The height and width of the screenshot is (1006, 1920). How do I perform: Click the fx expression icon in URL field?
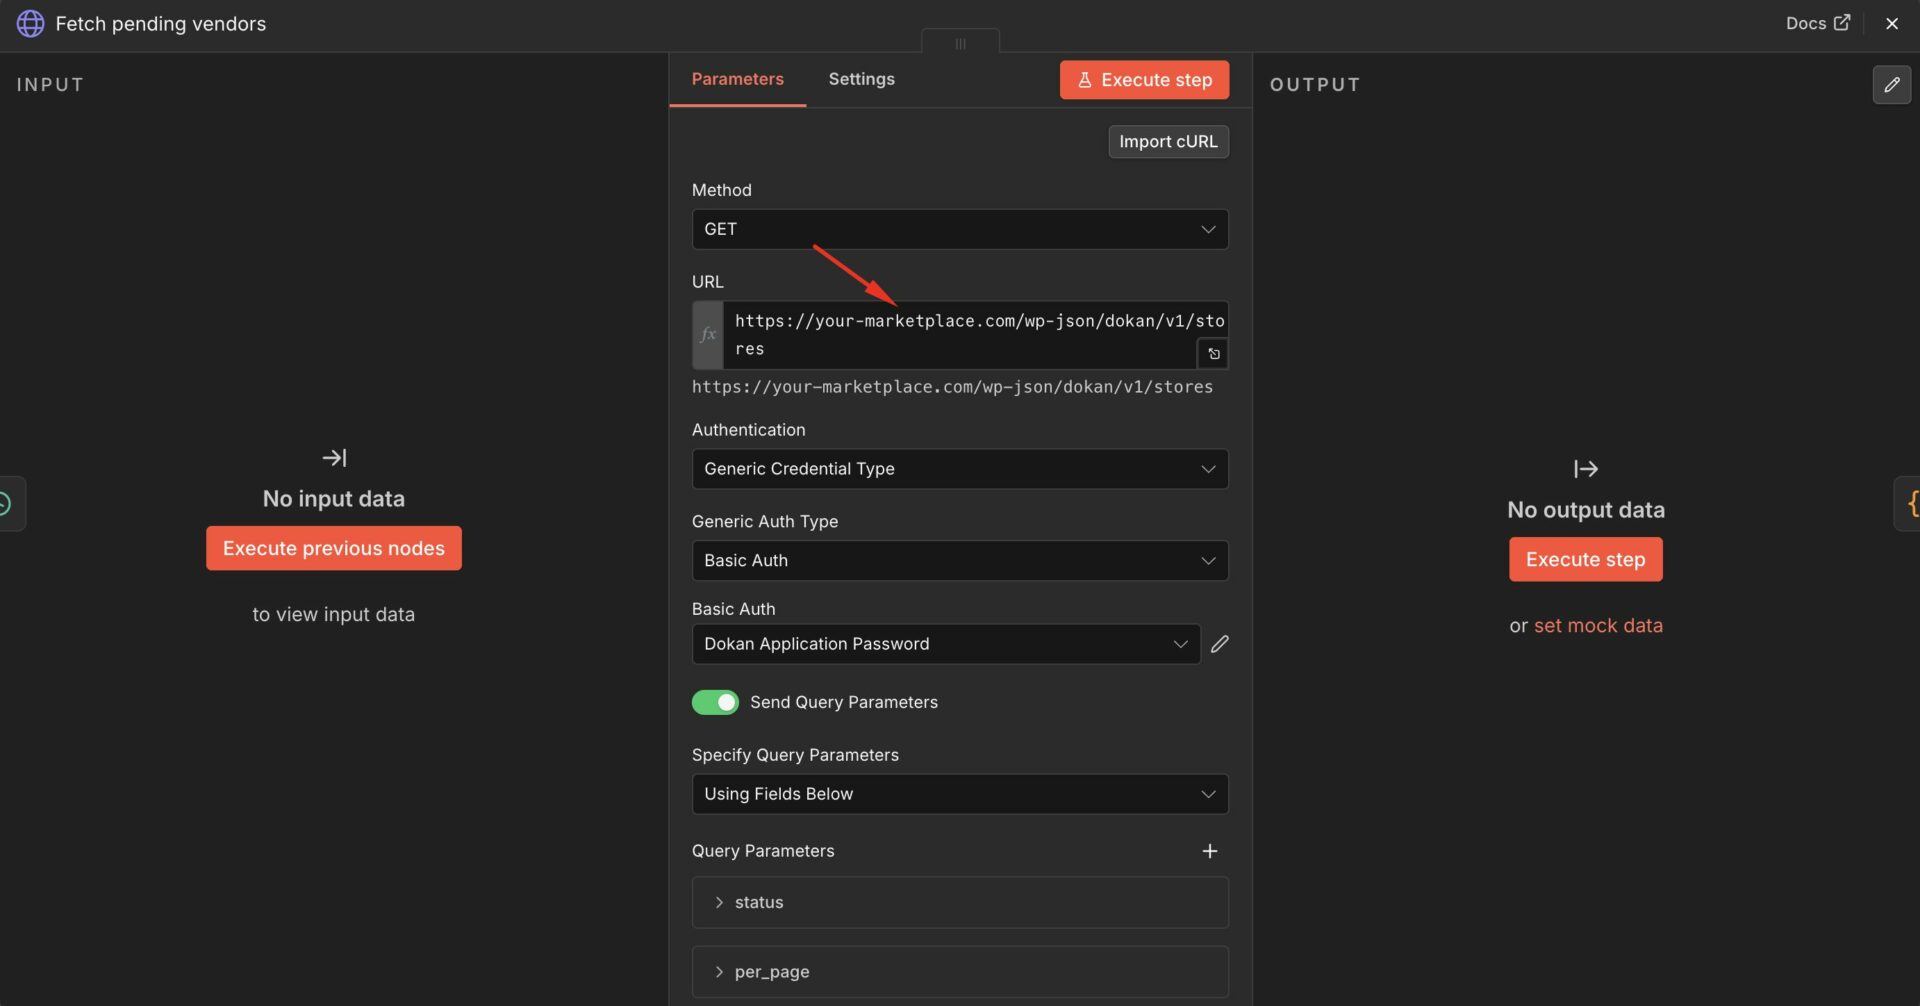[708, 335]
